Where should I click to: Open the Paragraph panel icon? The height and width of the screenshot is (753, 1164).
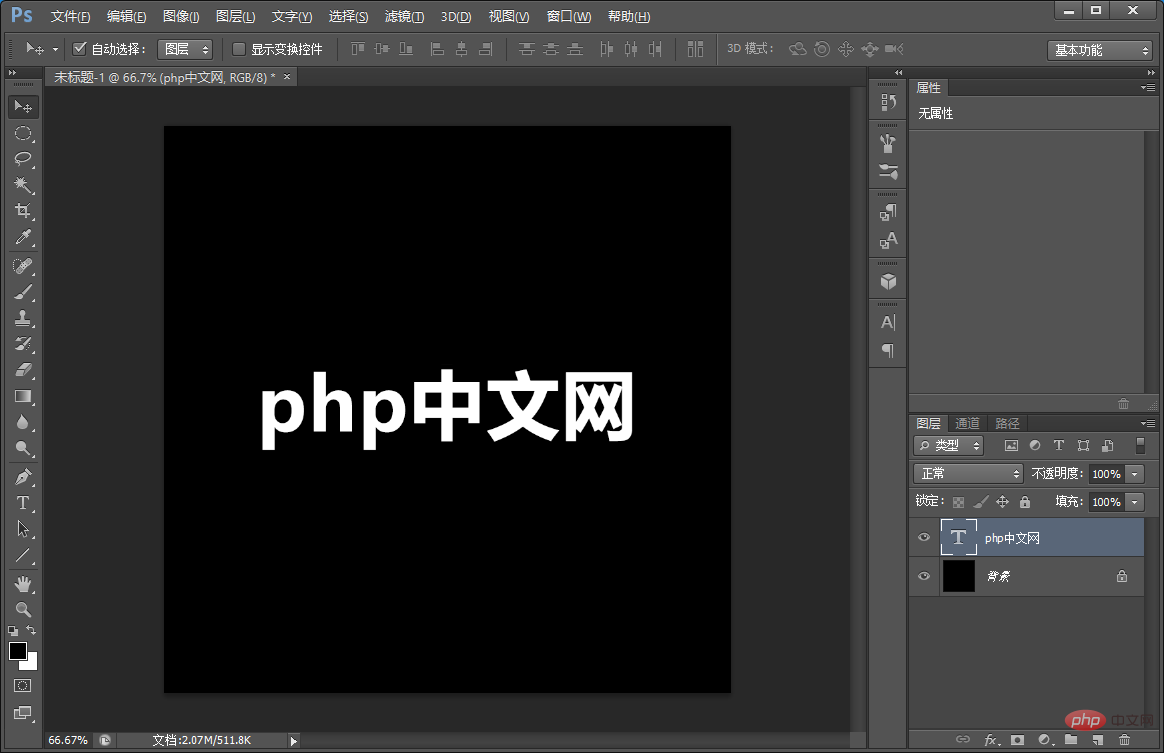pos(888,350)
